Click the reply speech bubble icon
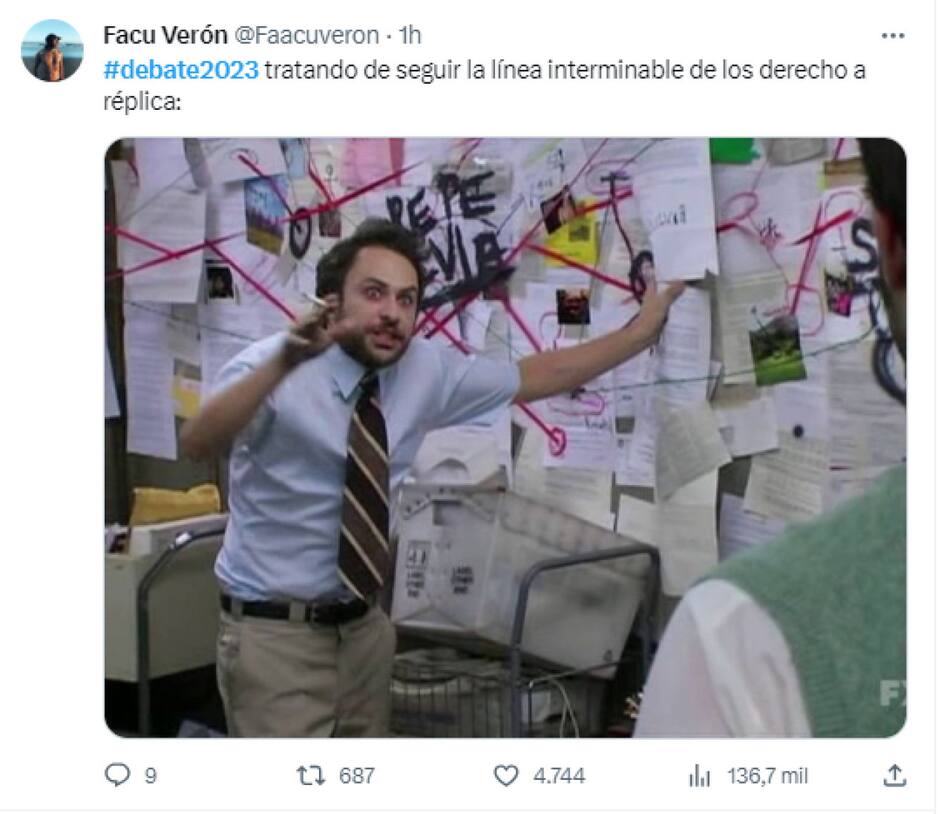The height and width of the screenshot is (814, 950). pyautogui.click(x=117, y=775)
